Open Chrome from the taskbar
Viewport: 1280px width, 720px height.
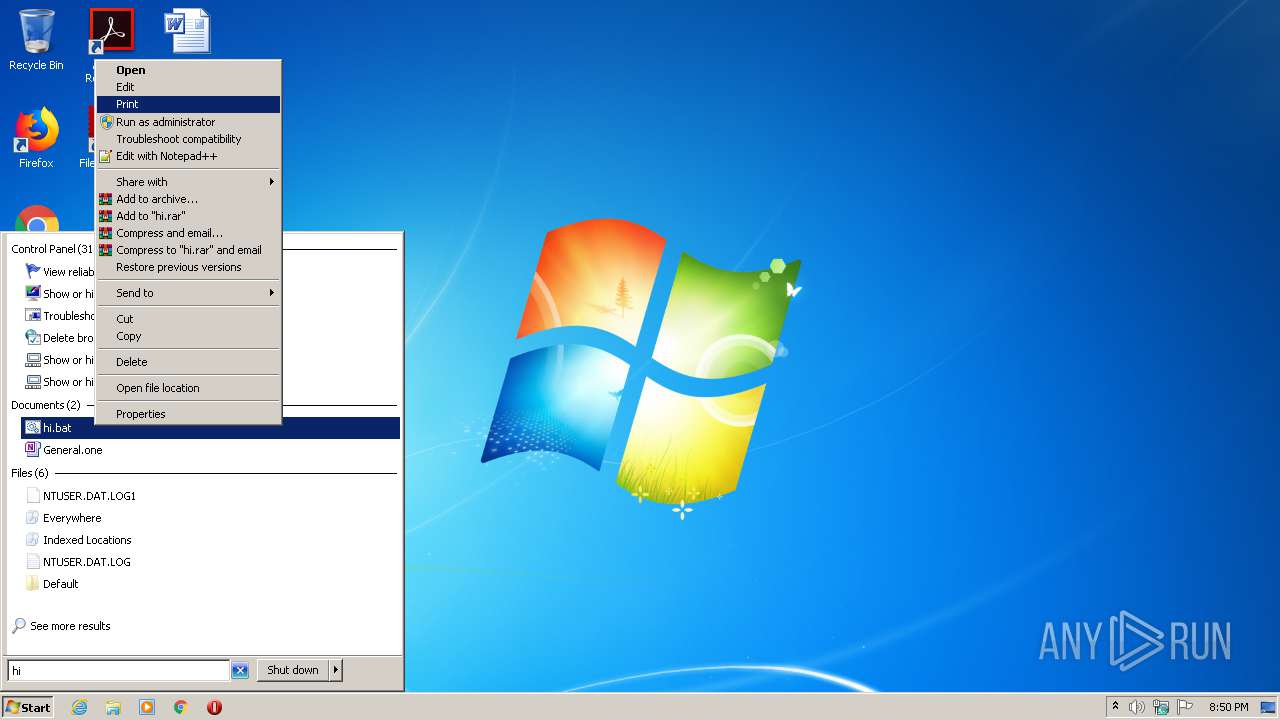pyautogui.click(x=181, y=707)
